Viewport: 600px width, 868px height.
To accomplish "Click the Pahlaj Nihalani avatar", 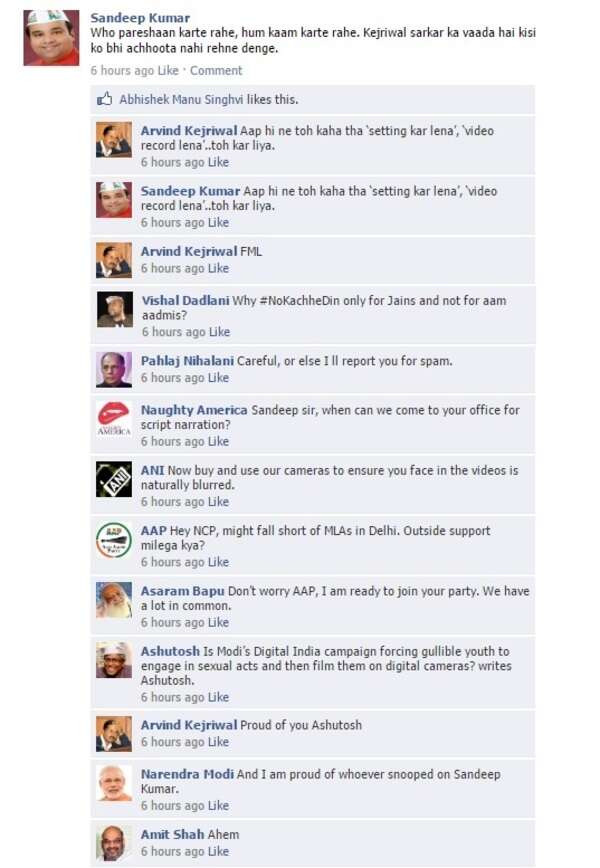I will coord(114,370).
